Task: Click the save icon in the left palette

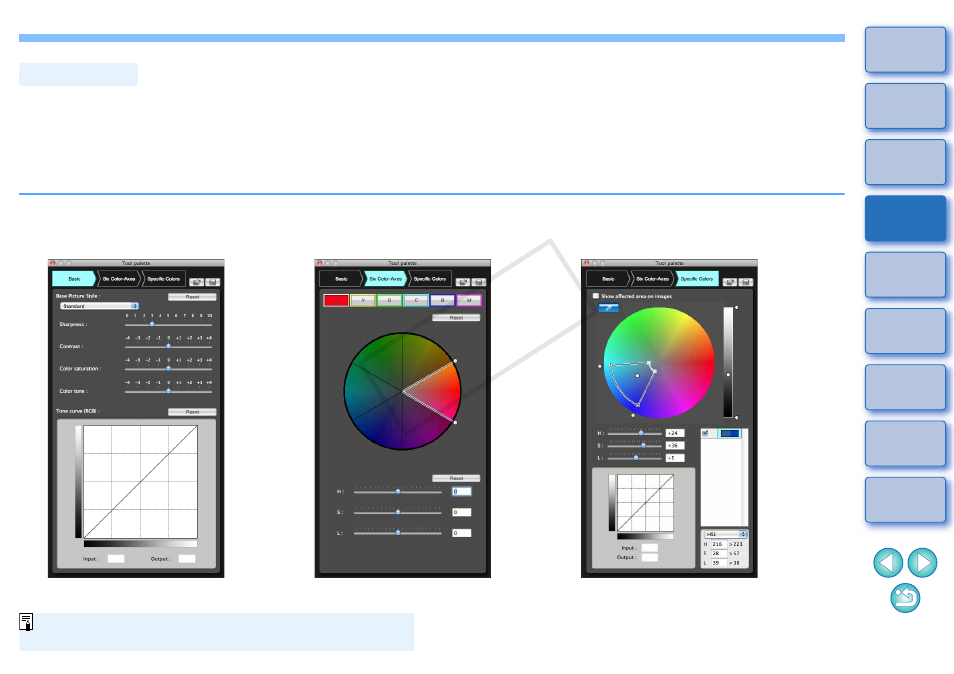Action: click(x=212, y=282)
